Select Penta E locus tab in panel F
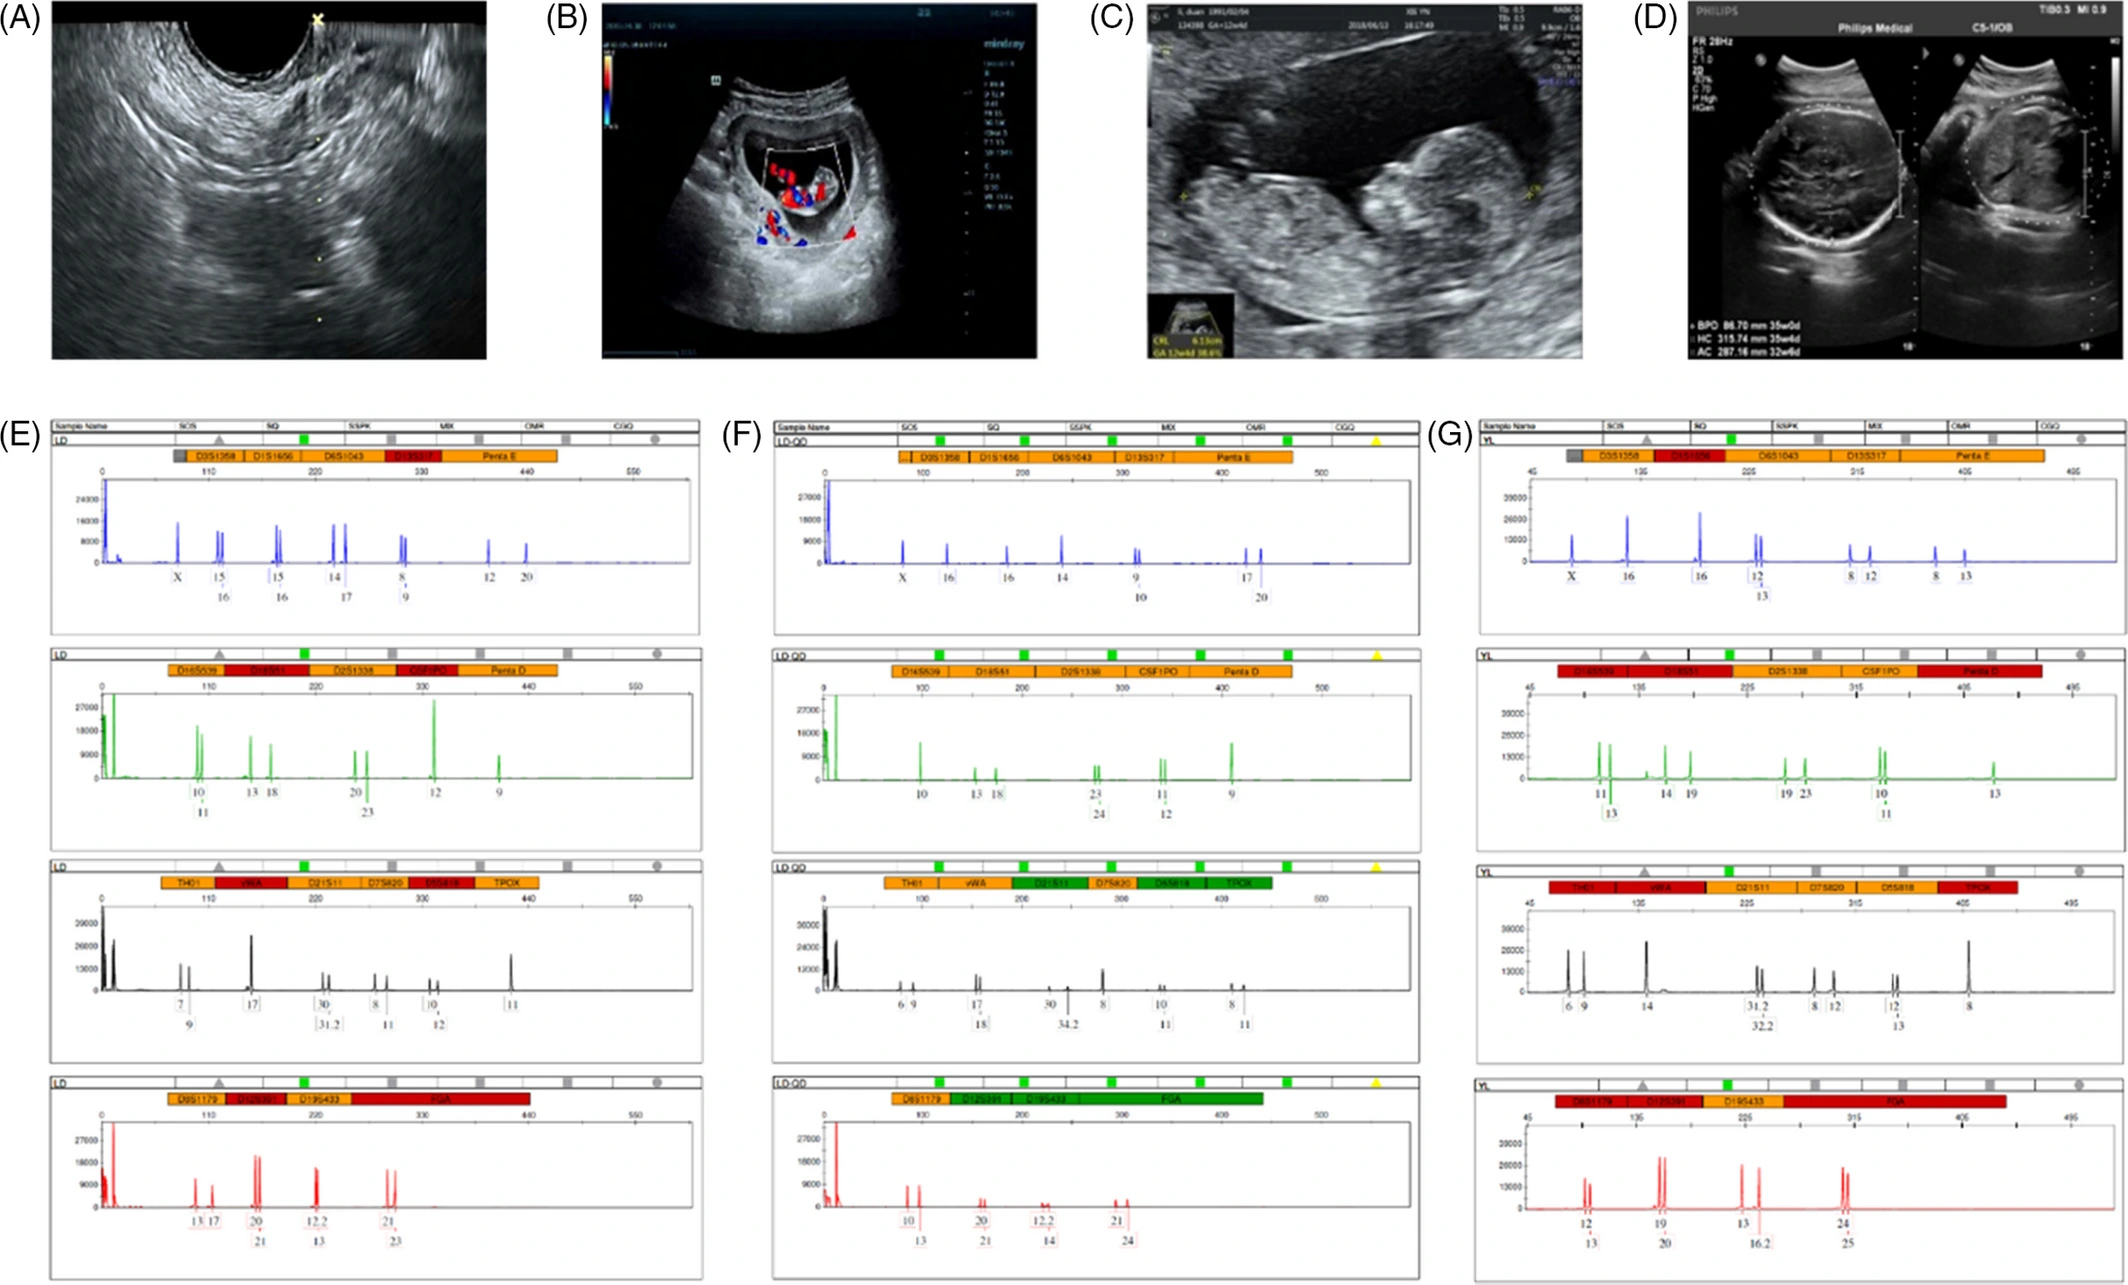This screenshot has height=1285, width=2128. click(x=1232, y=457)
